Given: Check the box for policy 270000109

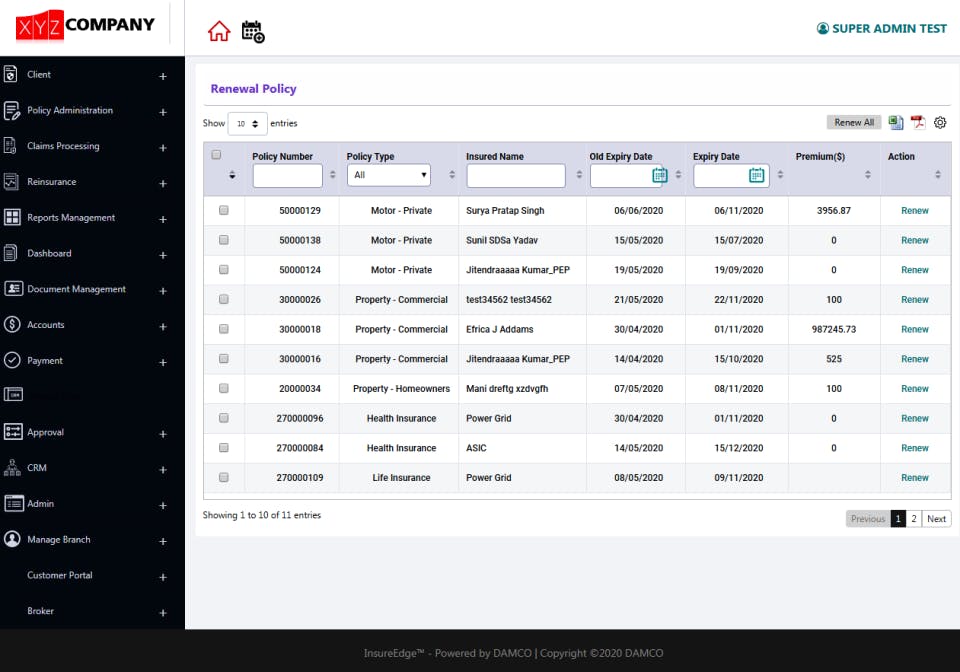Looking at the screenshot, I should 223,477.
